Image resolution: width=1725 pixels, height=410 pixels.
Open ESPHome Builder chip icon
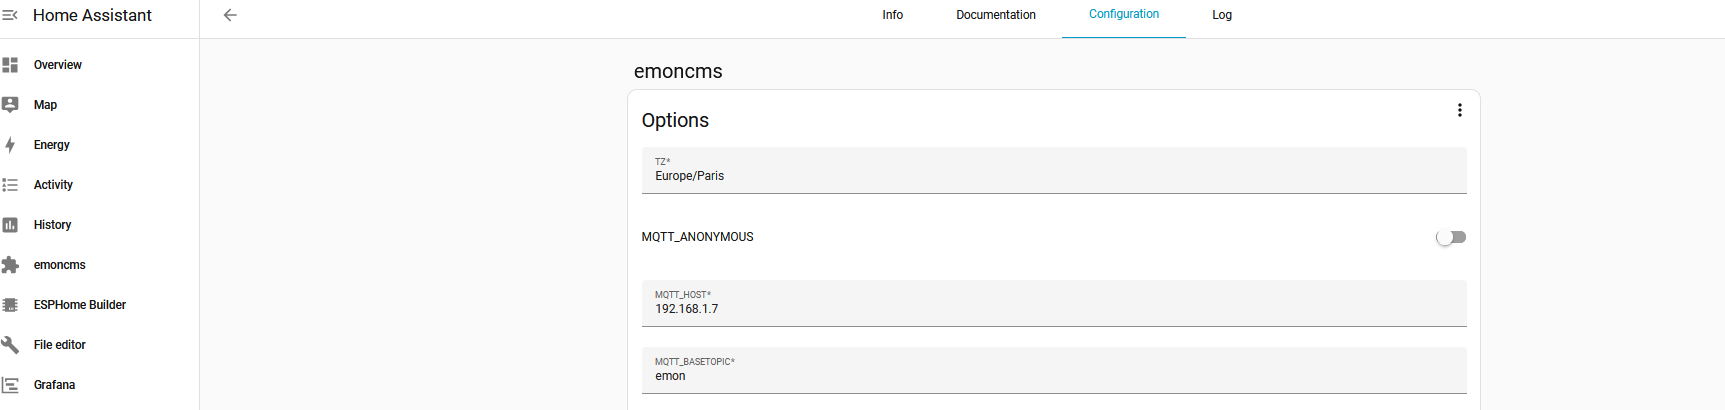click(10, 305)
